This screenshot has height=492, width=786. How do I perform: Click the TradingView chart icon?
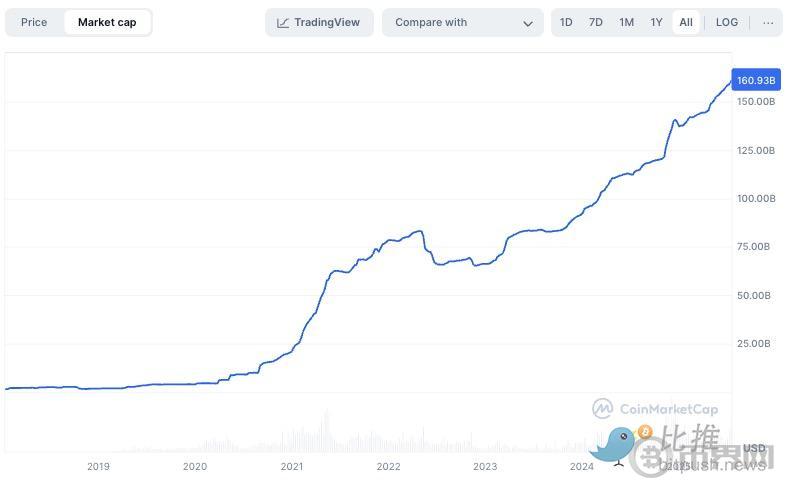click(283, 22)
